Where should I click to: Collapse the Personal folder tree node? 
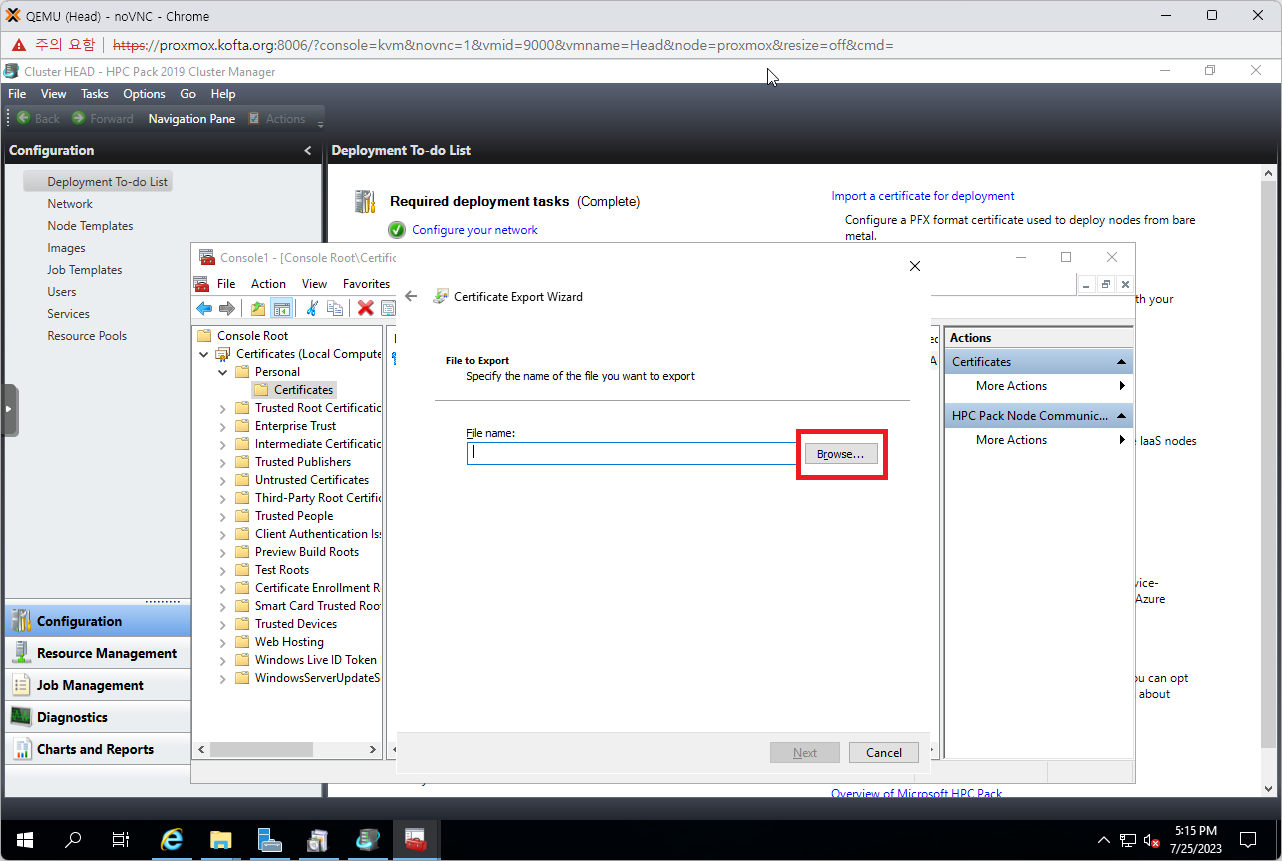(x=223, y=372)
